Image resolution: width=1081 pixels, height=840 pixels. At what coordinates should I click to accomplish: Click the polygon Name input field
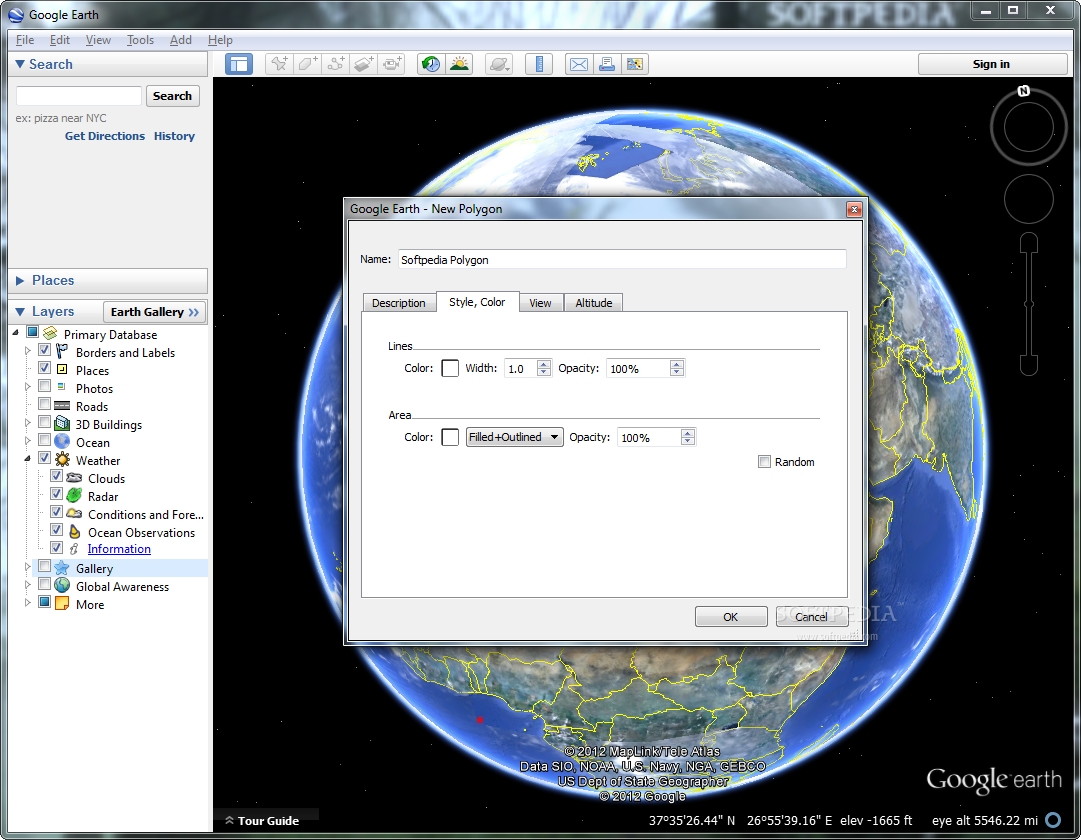coord(622,260)
